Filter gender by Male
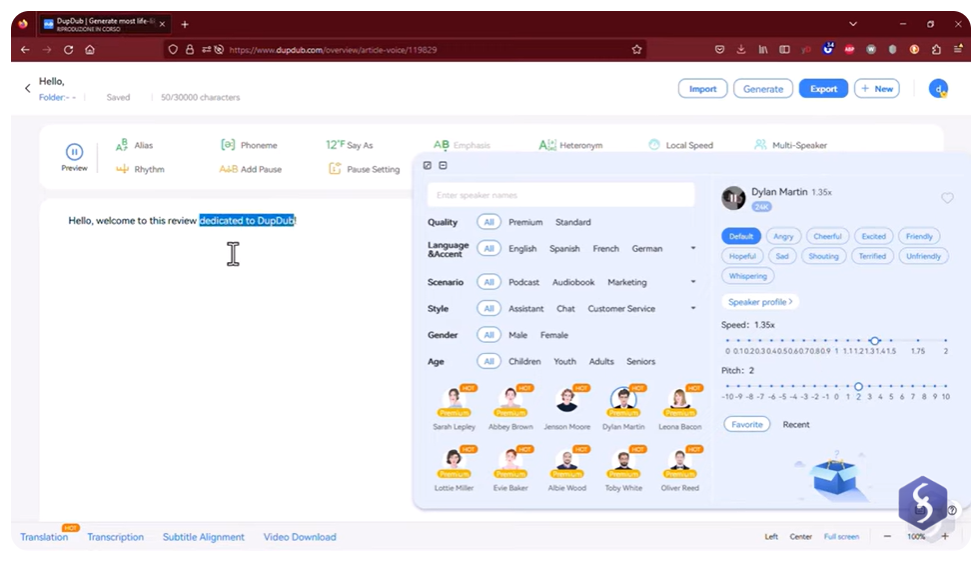The image size is (973, 562). tap(518, 335)
